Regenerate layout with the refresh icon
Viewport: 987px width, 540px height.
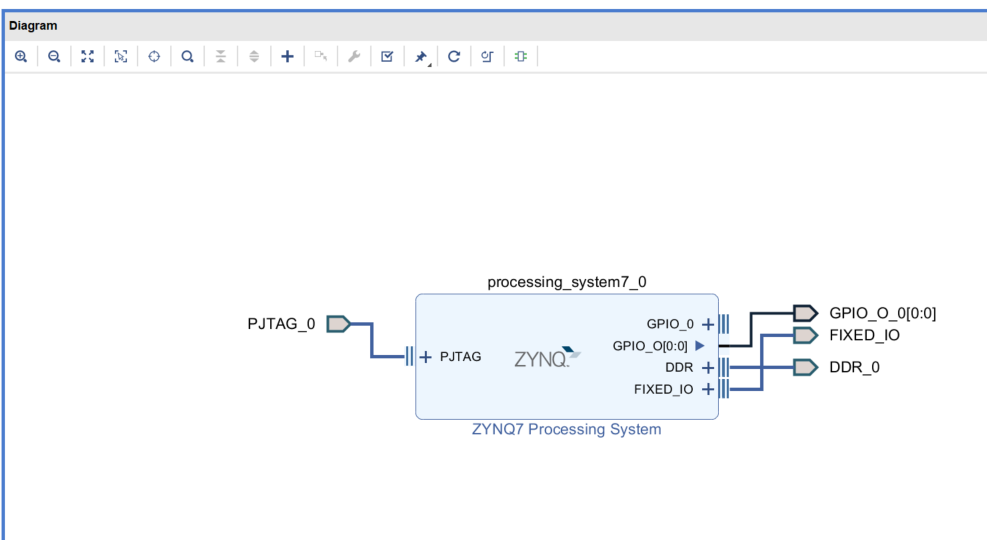[x=454, y=57]
